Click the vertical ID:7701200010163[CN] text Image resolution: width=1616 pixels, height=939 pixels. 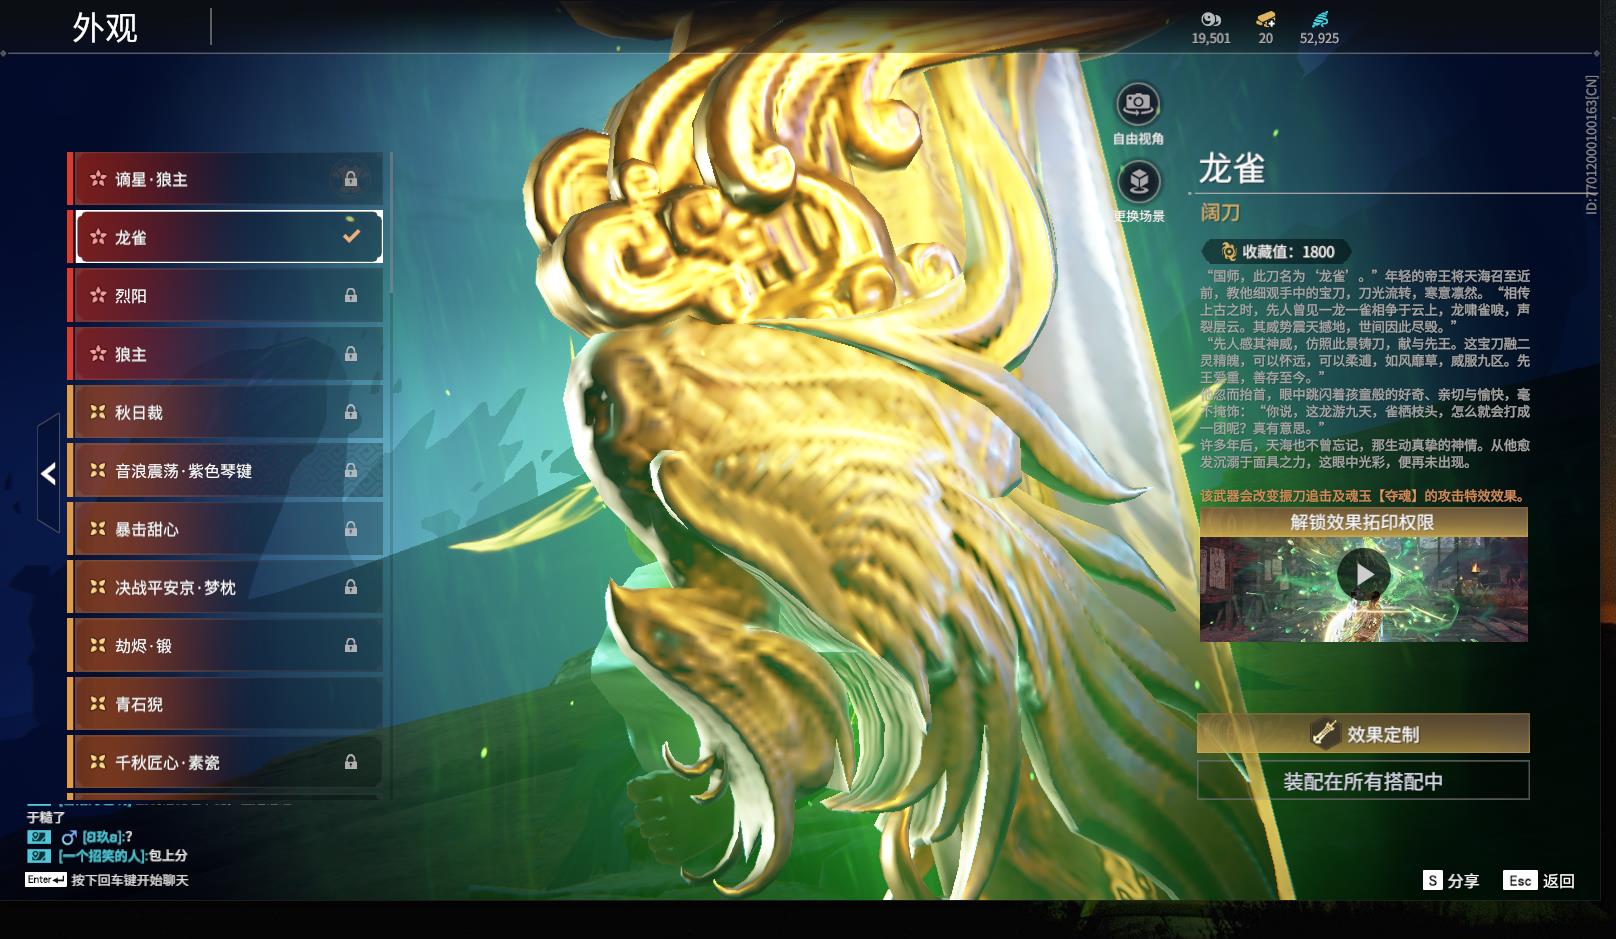coord(1591,145)
